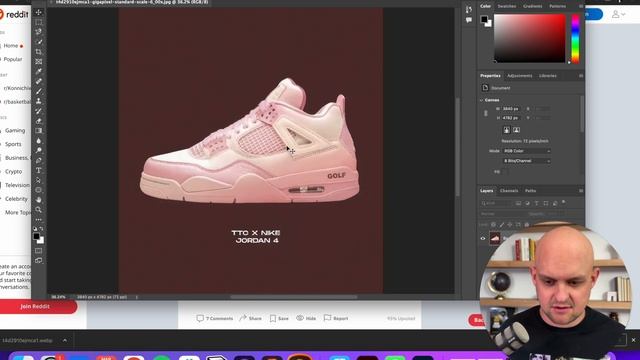Select the Dodge tool
The width and height of the screenshot is (640, 360).
(x=39, y=151)
